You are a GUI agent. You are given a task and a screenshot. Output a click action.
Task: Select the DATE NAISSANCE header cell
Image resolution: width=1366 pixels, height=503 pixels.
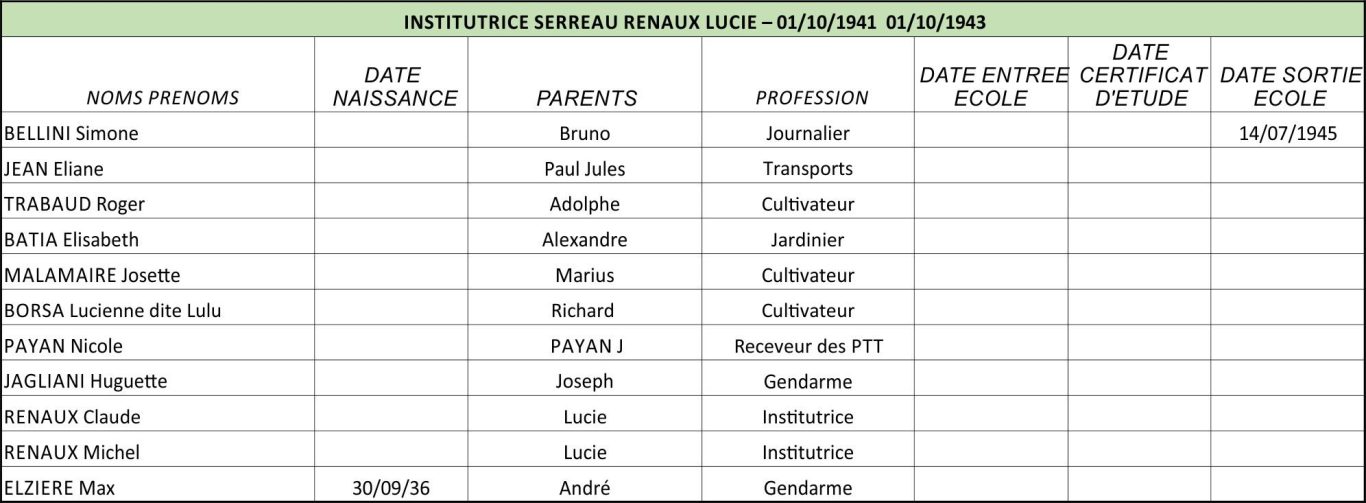coord(394,86)
